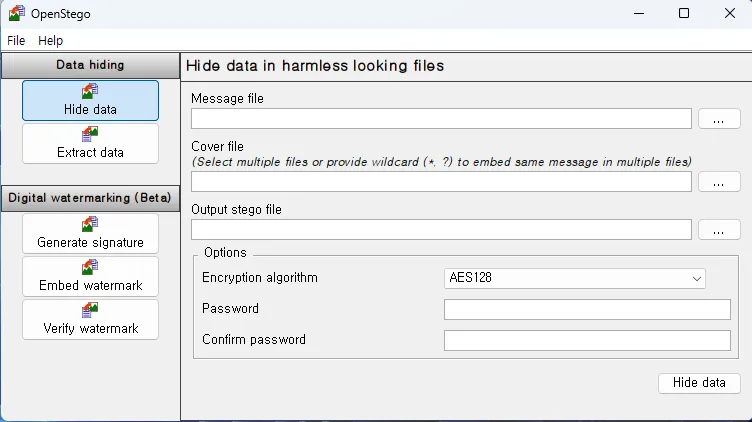Open the Extract data panel
Screen dimensions: 752x422
pyautogui.click(x=90, y=143)
